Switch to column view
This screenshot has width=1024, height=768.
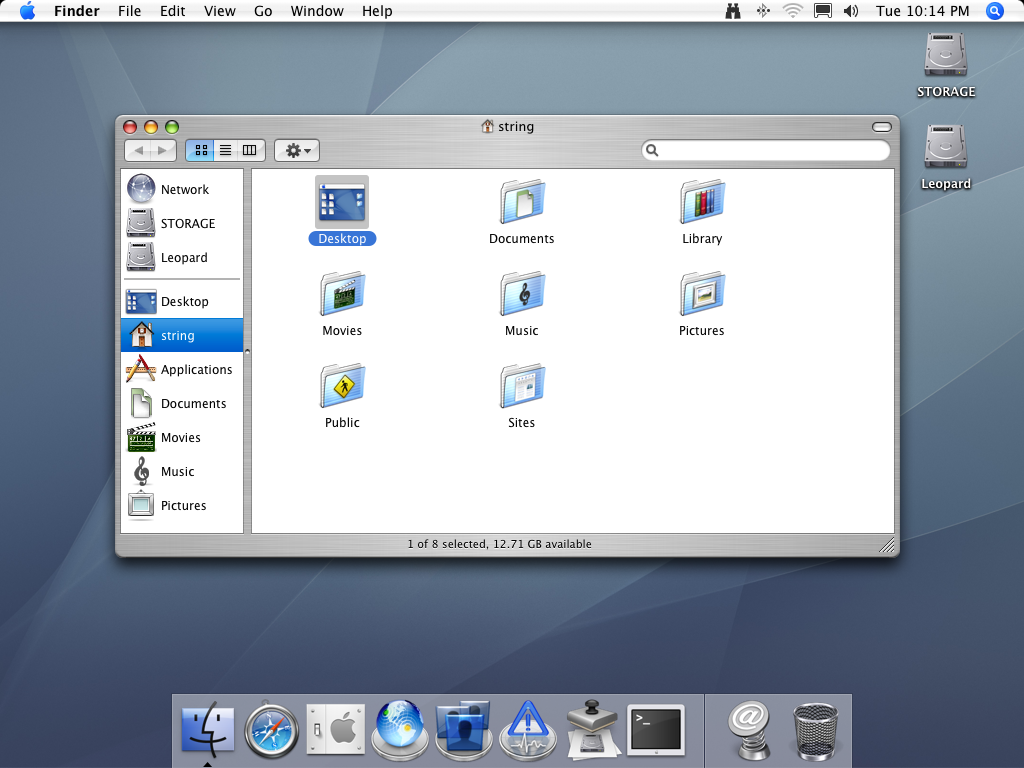pos(250,150)
